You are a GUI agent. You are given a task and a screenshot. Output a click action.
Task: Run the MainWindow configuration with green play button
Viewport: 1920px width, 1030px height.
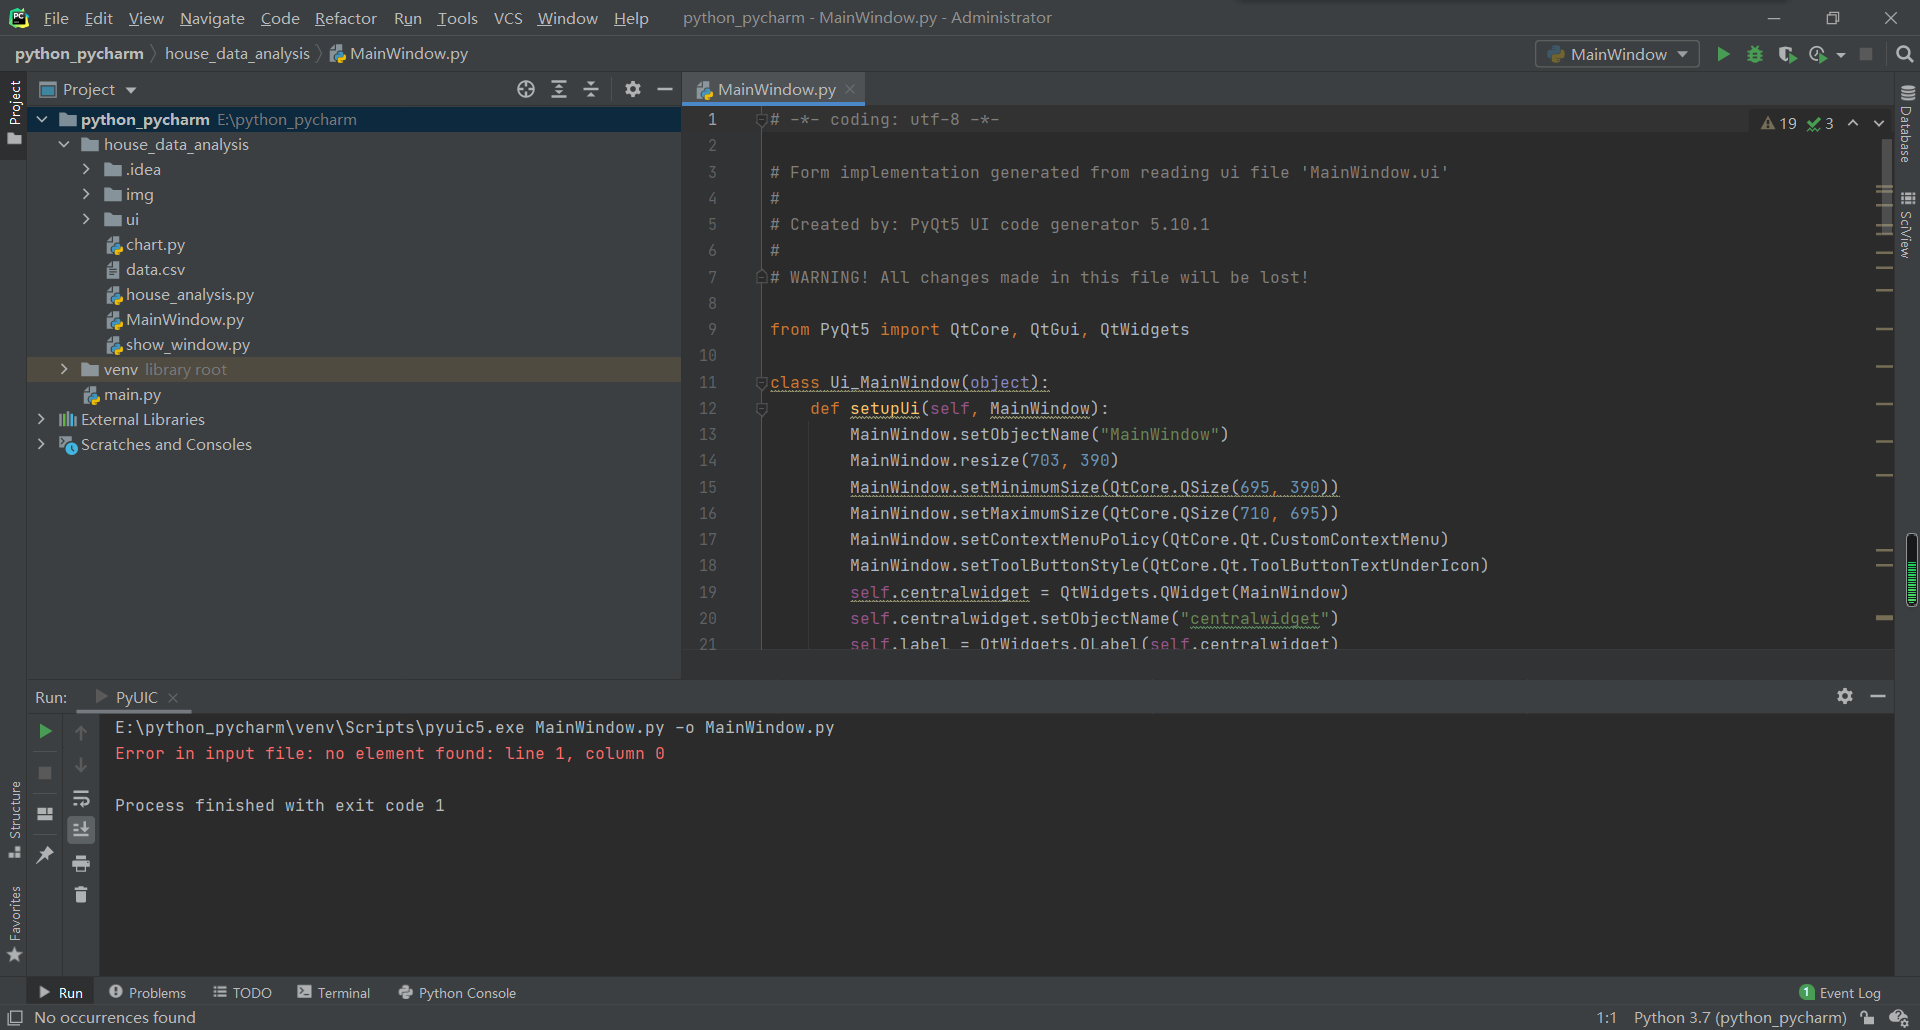click(1723, 54)
